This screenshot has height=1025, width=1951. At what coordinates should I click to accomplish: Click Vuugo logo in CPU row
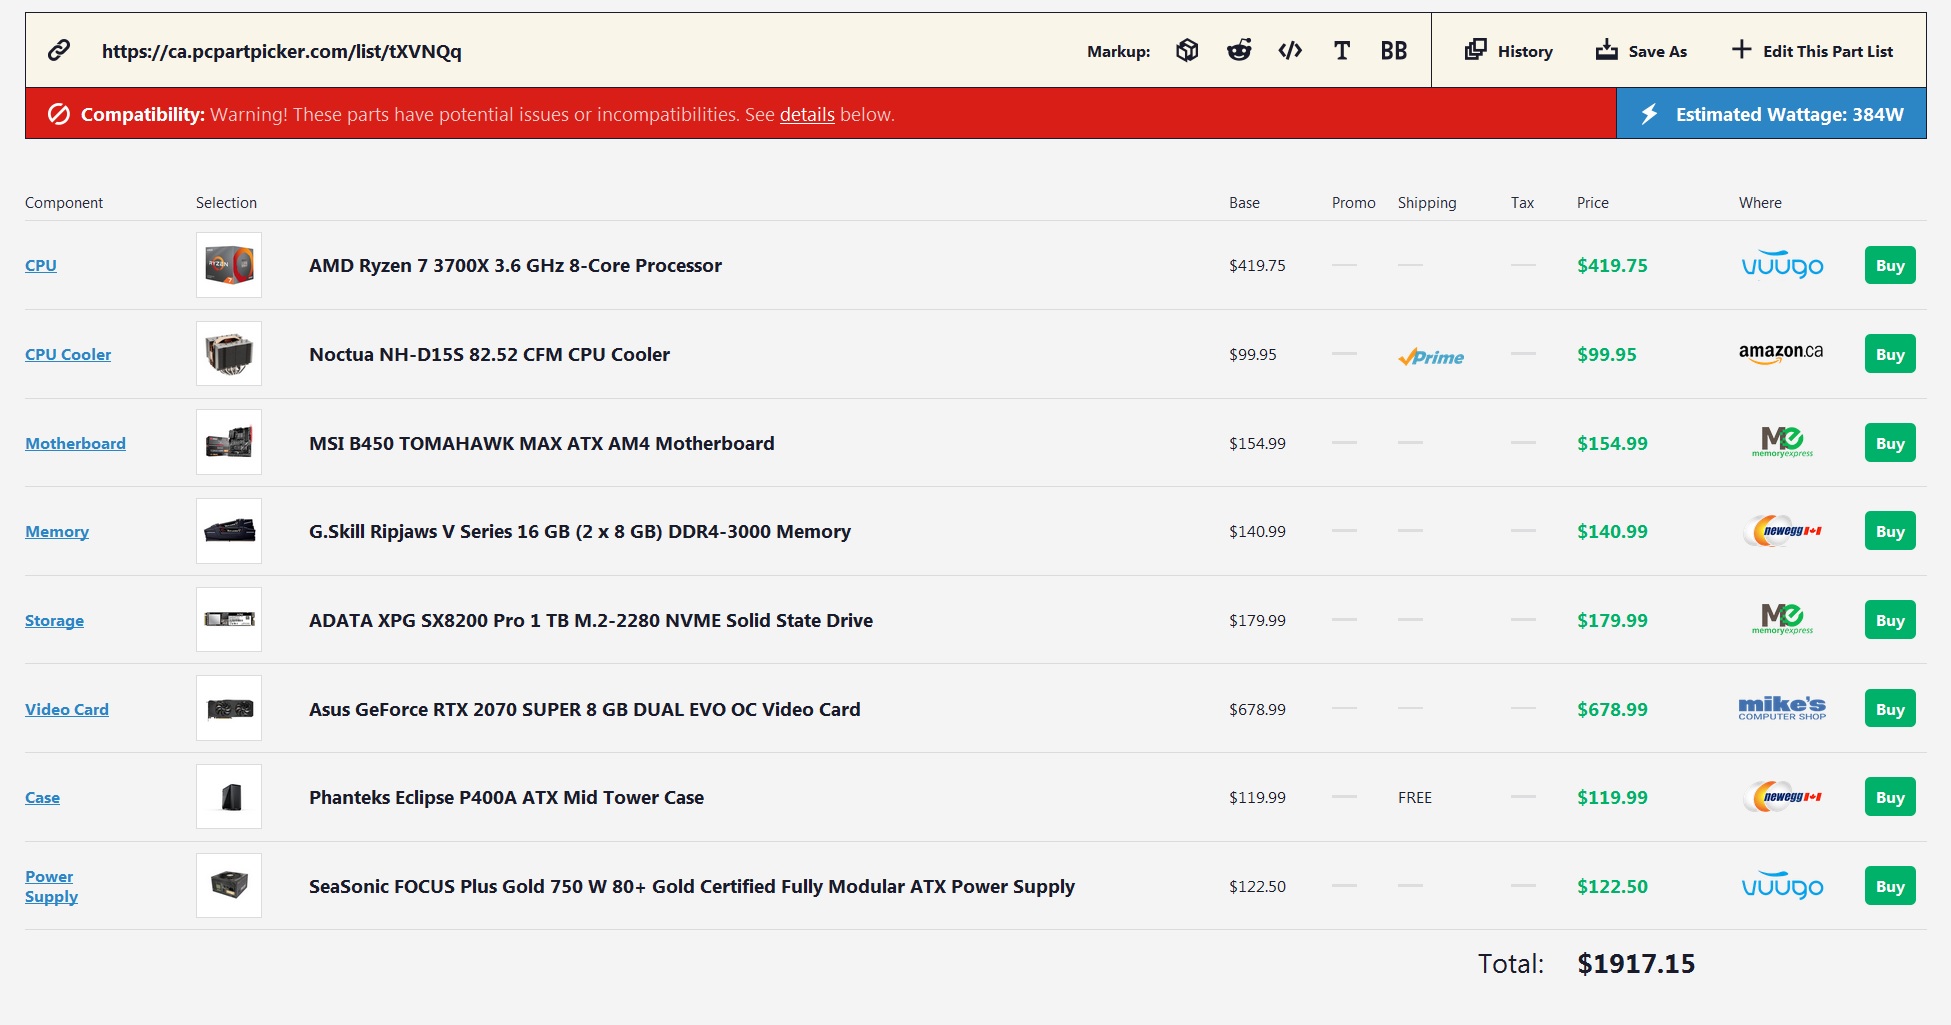tap(1782, 264)
